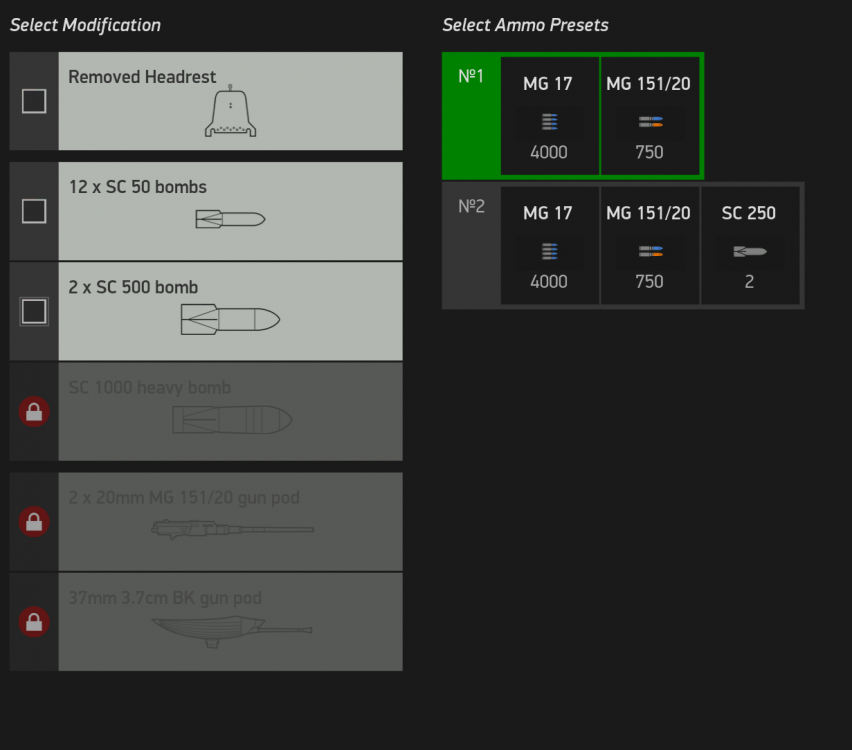
Task: Click the 12 x SC 50 bombs label
Action: point(137,187)
